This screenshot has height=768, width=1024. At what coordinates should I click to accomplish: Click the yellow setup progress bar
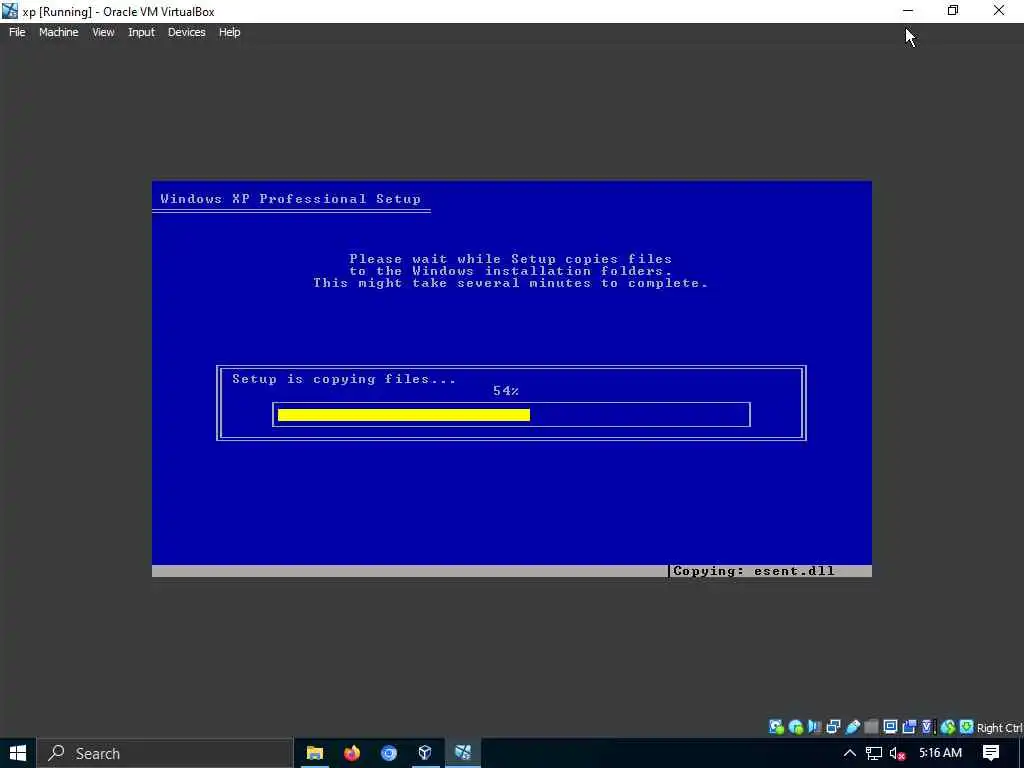click(x=404, y=415)
